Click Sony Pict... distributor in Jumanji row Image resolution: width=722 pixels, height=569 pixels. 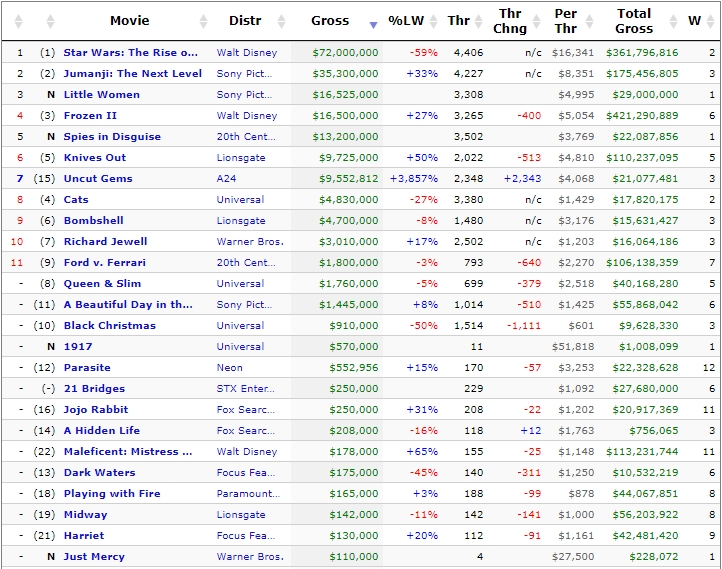point(244,74)
